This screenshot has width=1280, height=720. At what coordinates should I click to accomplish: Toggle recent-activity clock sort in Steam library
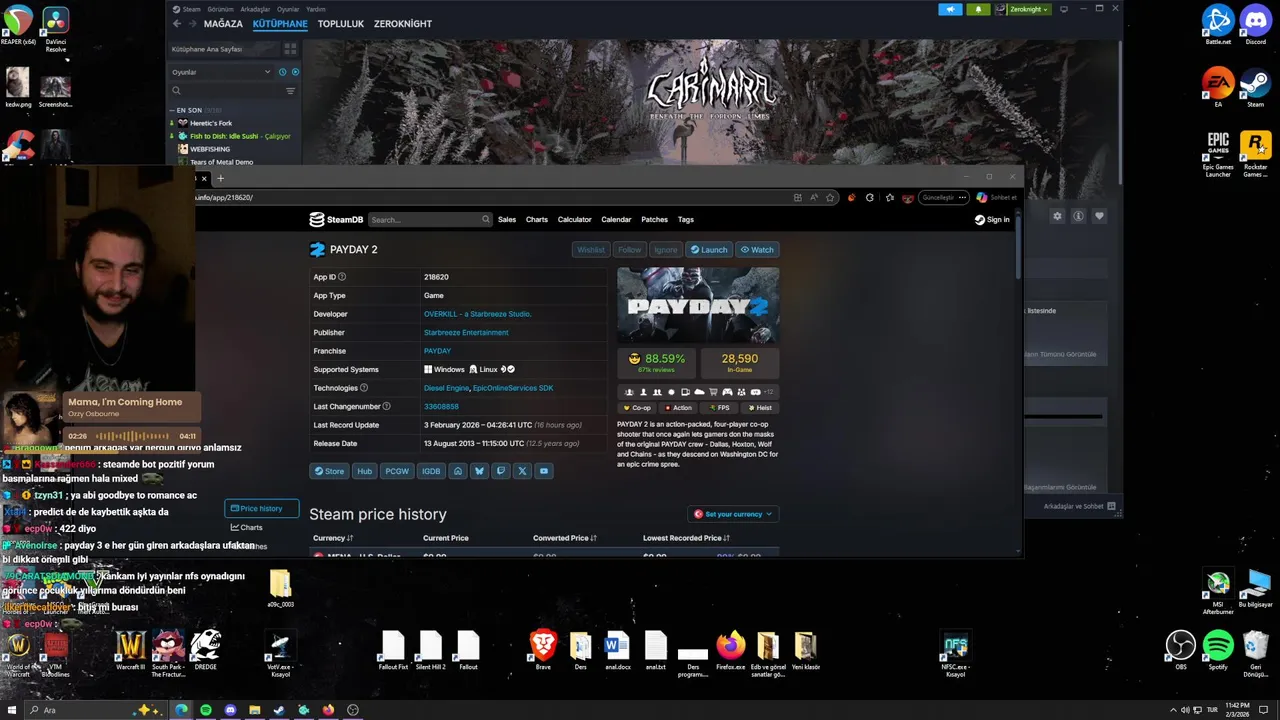tap(282, 72)
